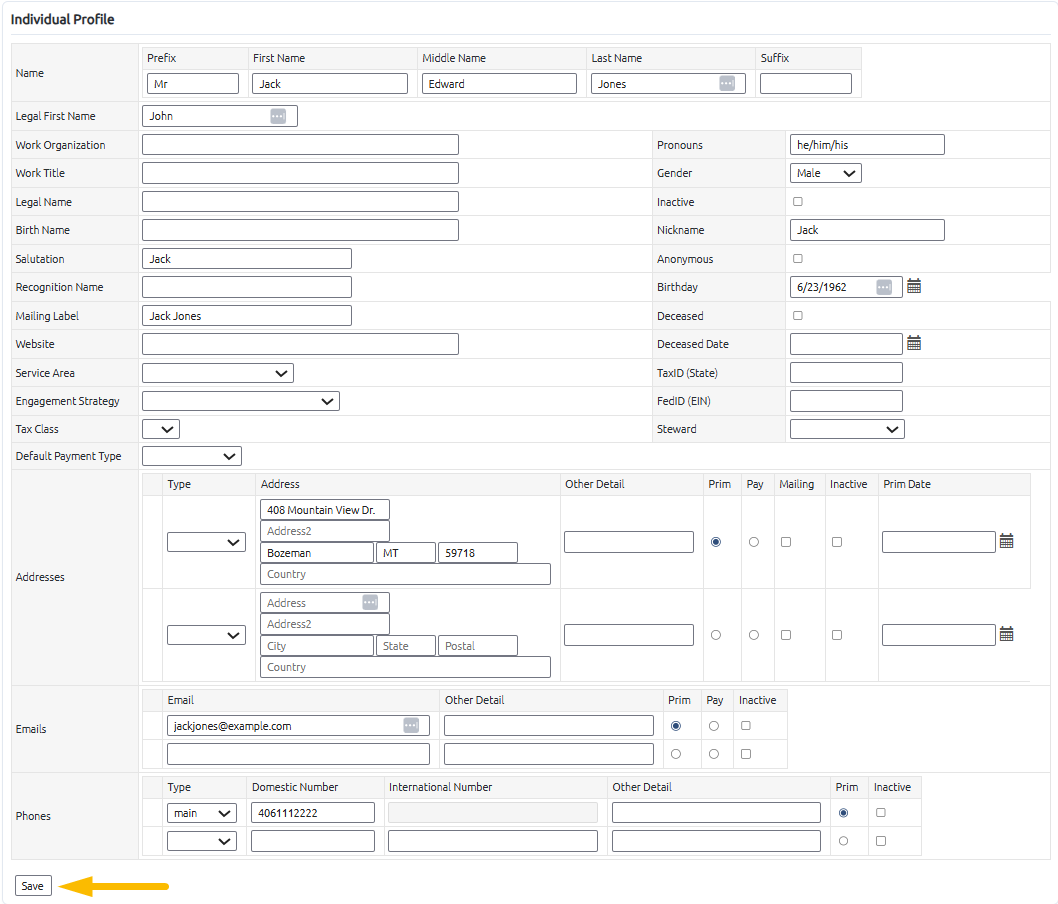The width and height of the screenshot is (1058, 904).
Task: Click the ellipsis icon in jackjones email field
Action: coord(411,725)
